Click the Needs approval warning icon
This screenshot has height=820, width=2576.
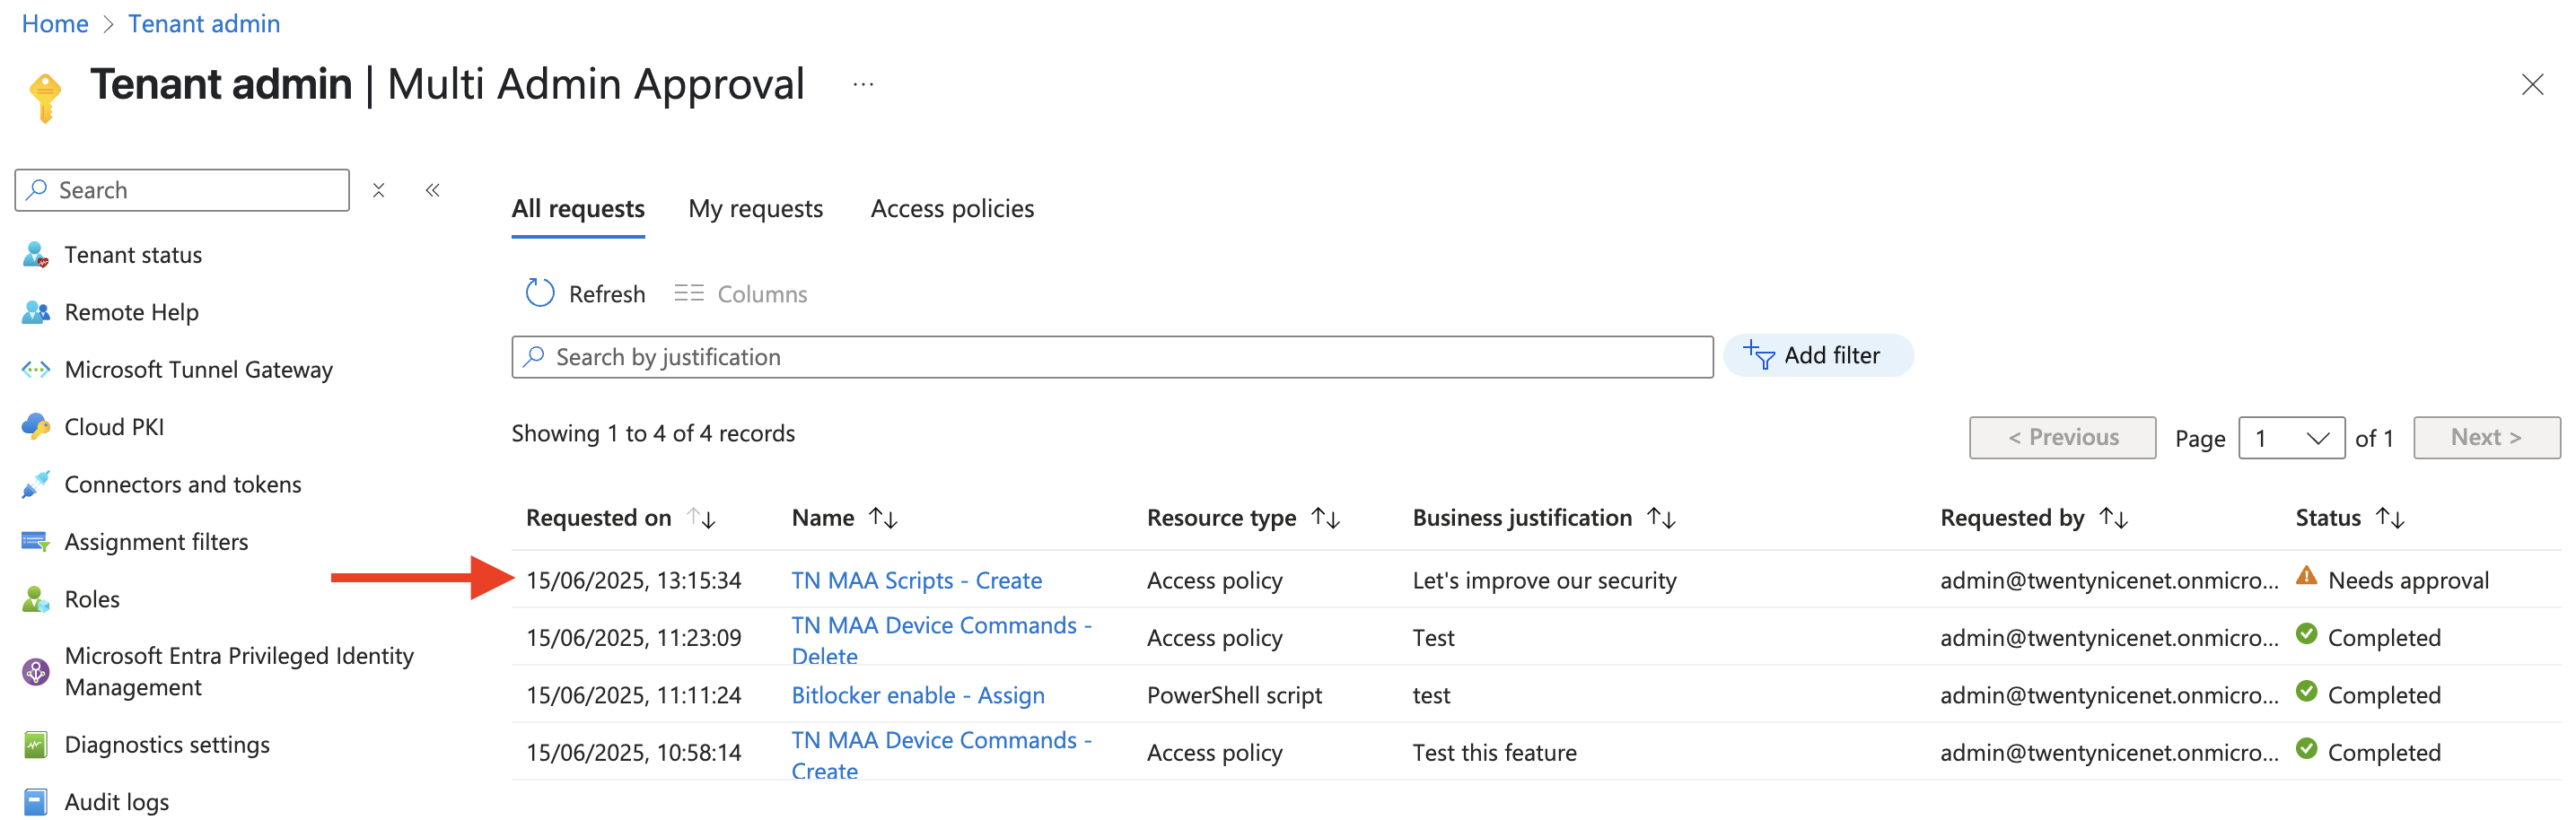point(2306,577)
